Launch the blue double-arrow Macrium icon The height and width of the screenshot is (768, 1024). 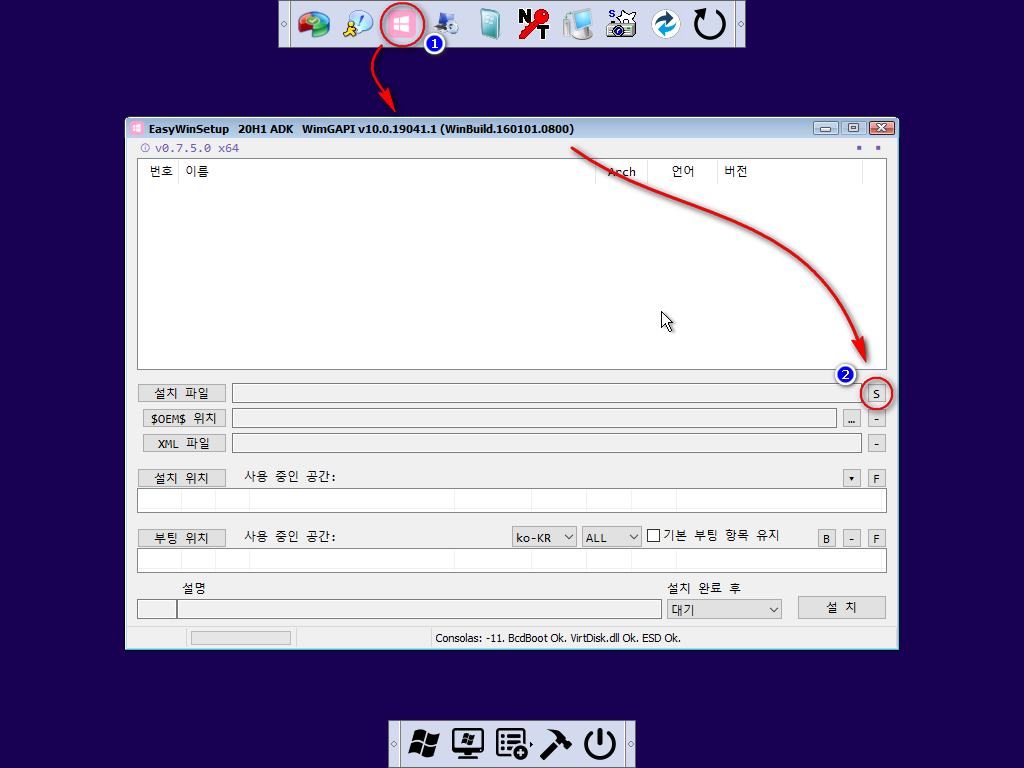pos(665,24)
